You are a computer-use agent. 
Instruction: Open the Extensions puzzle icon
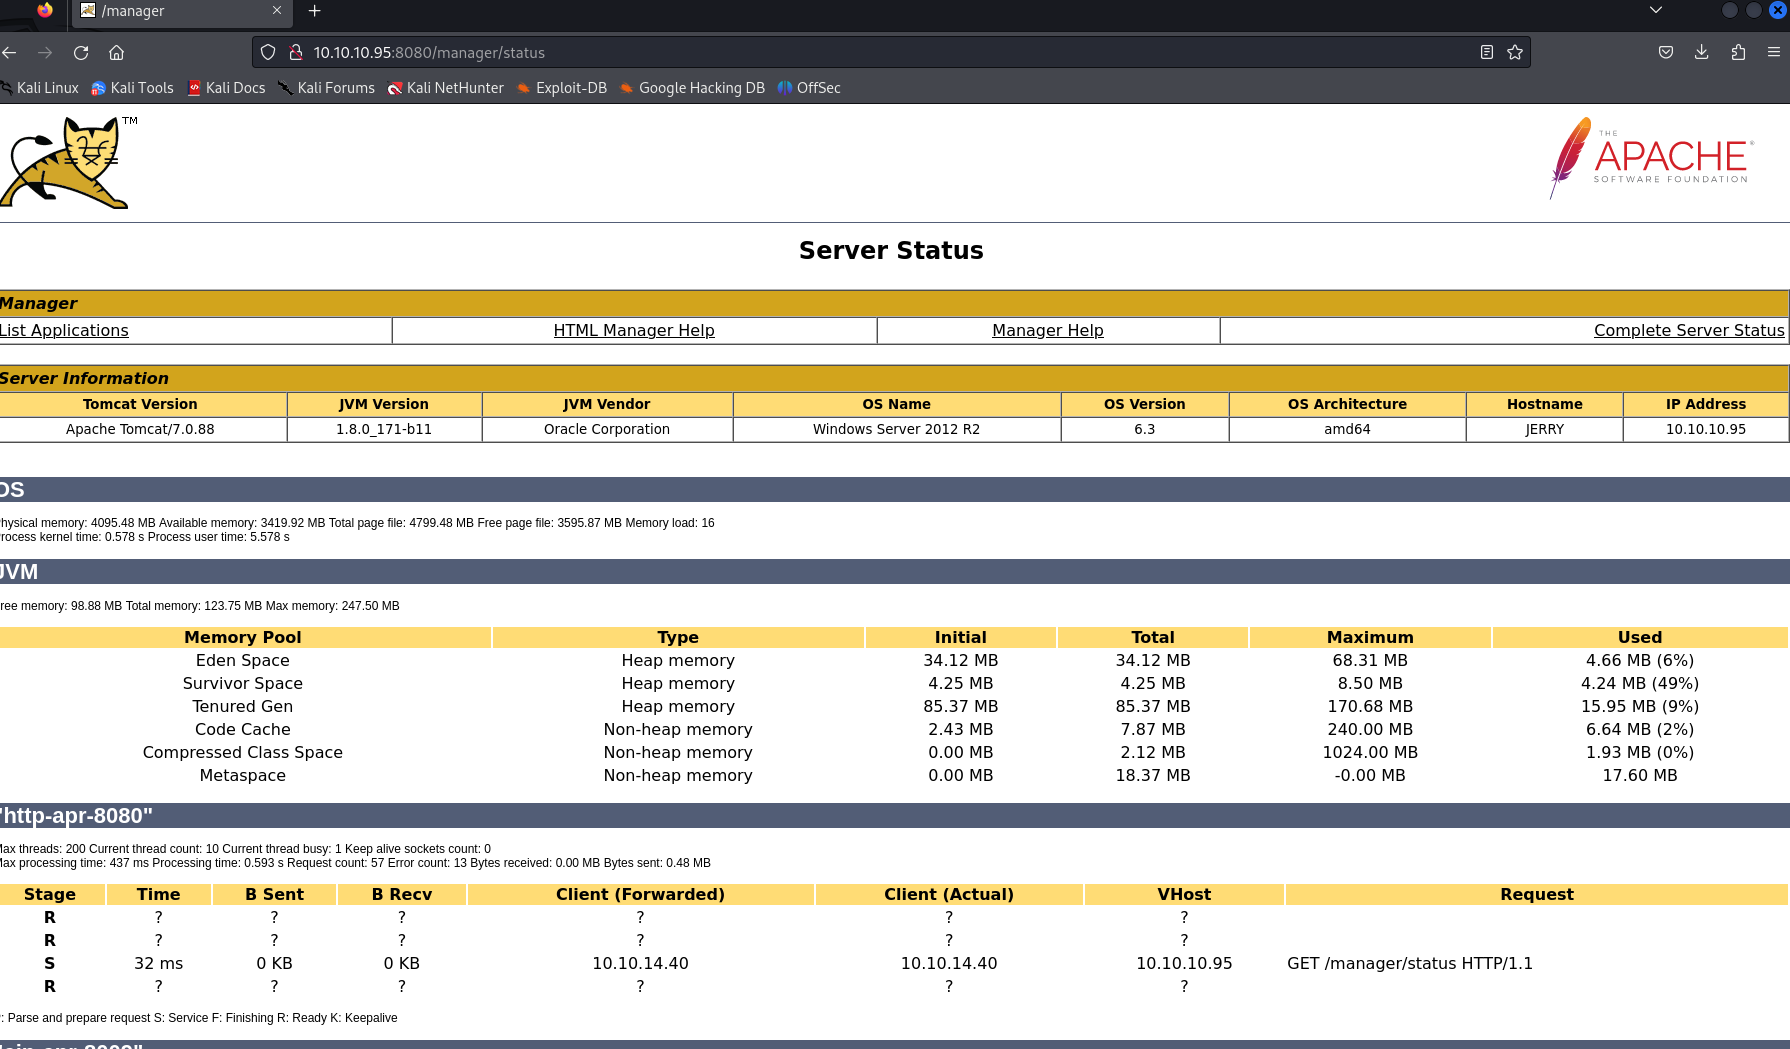coord(1738,53)
